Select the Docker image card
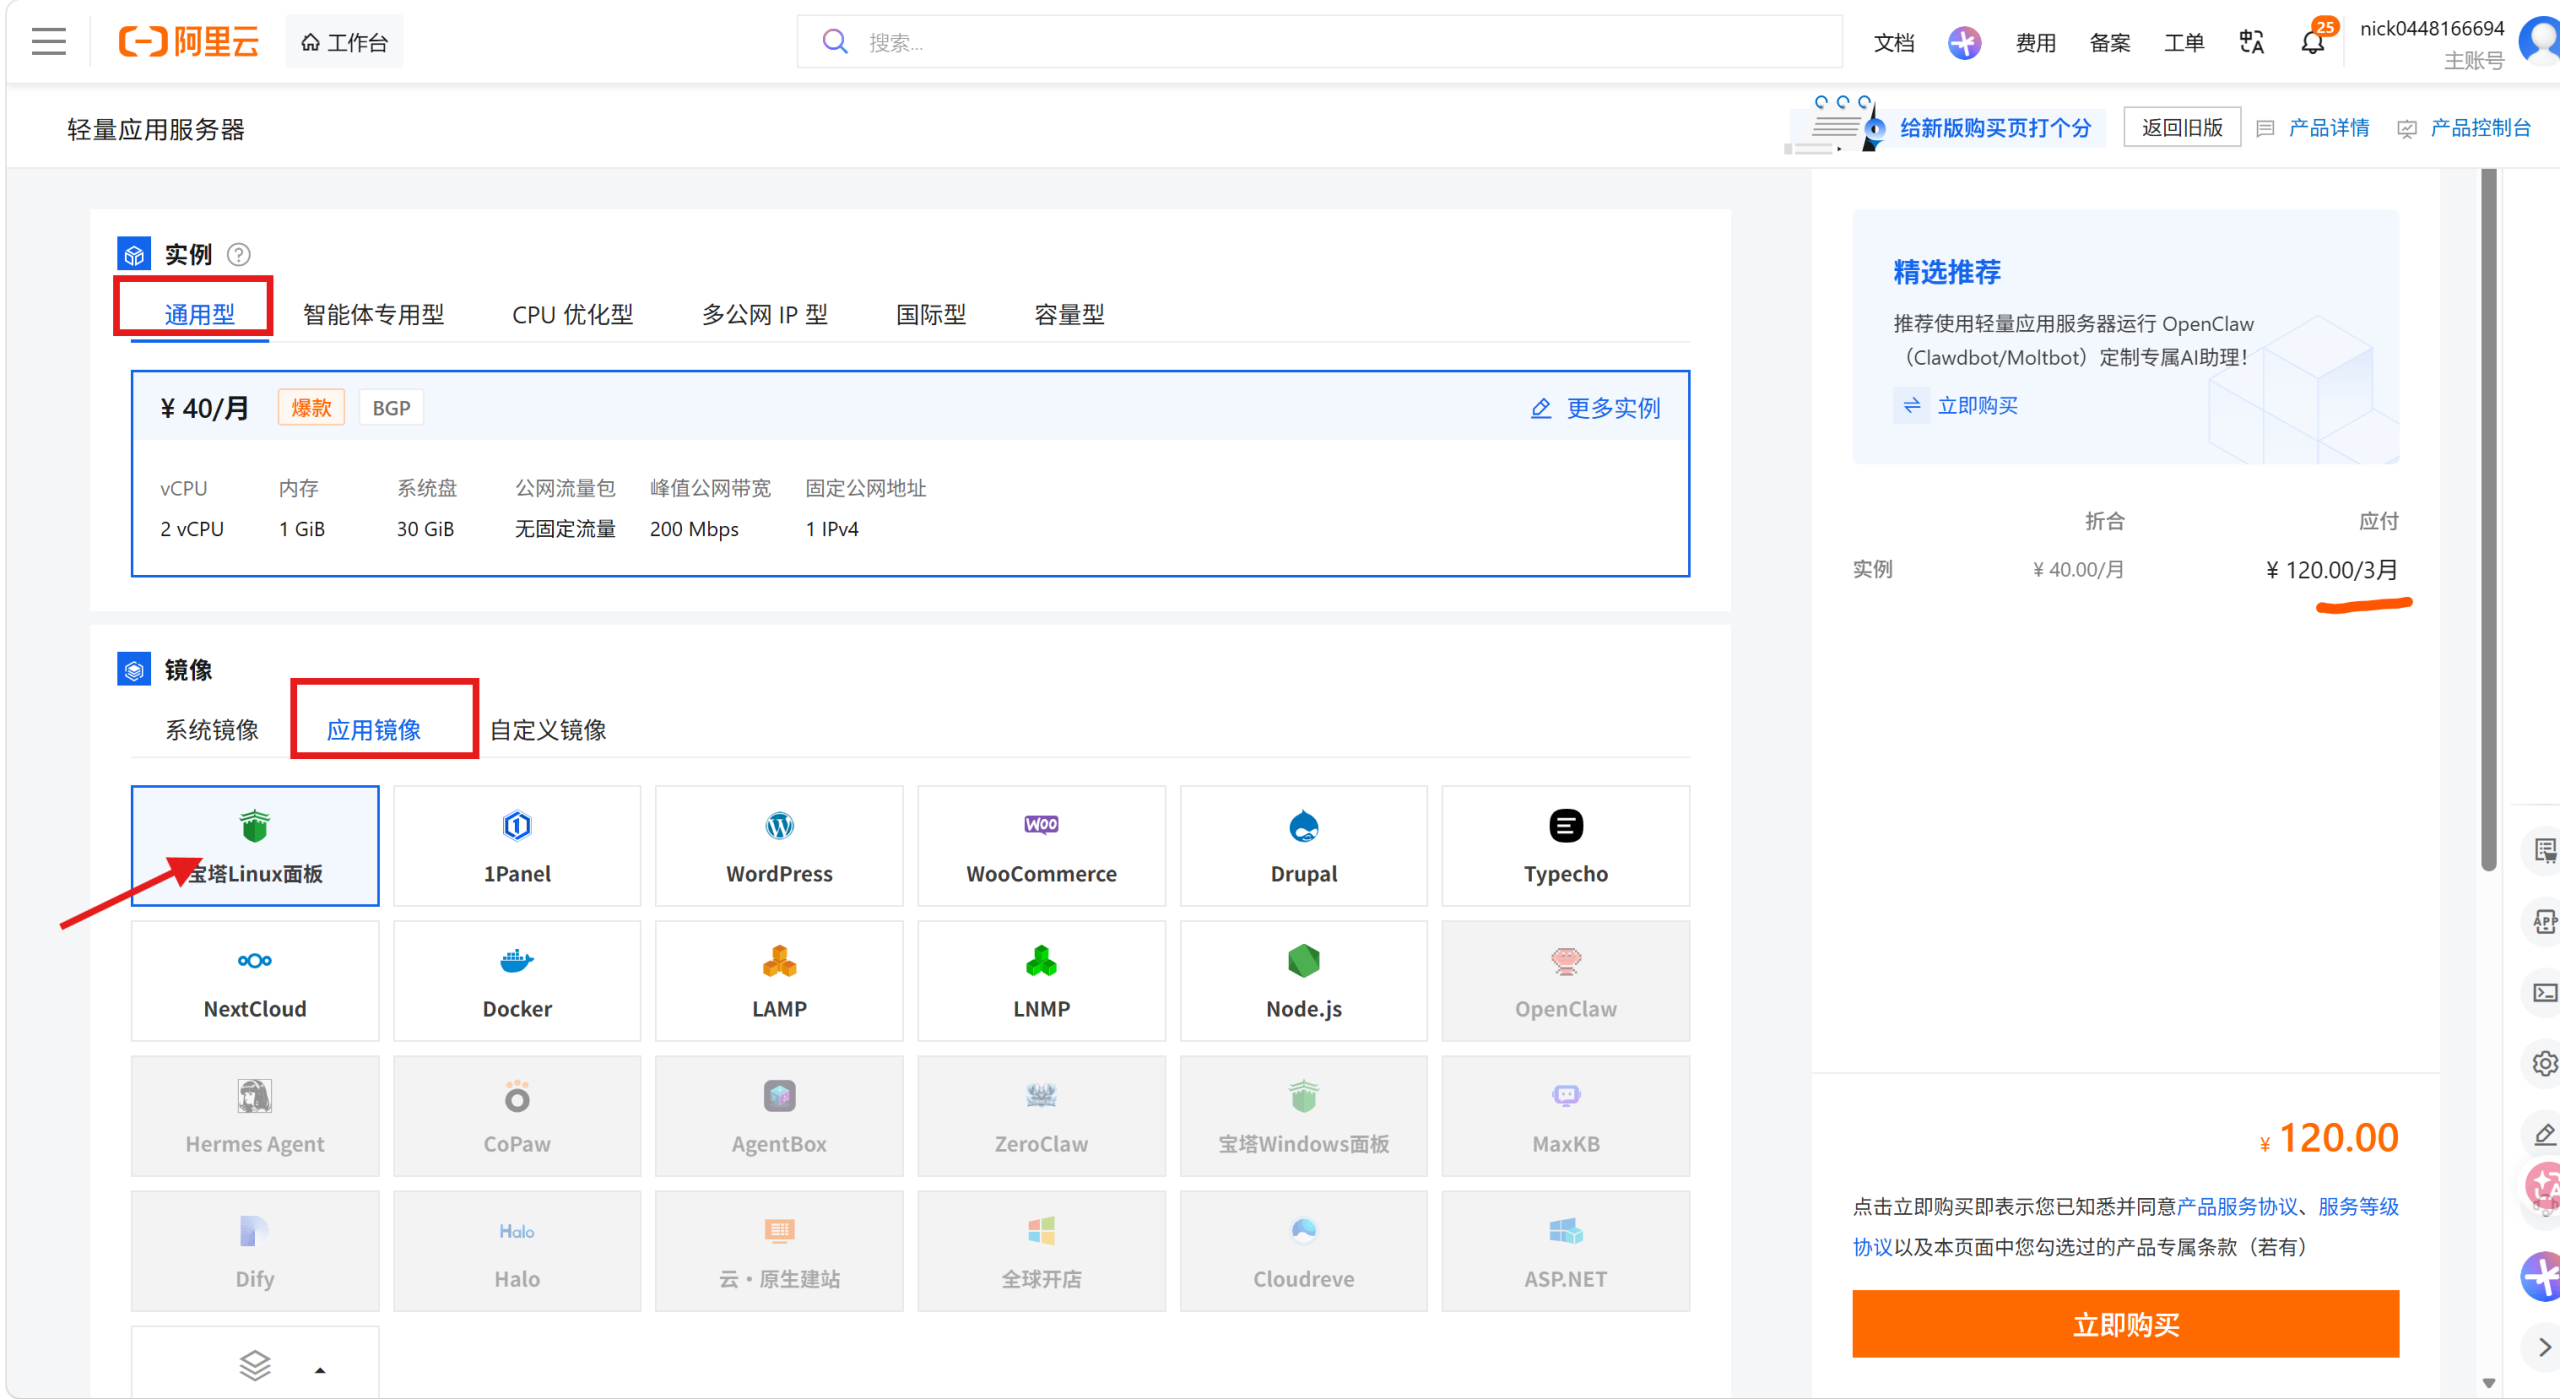The height and width of the screenshot is (1399, 2560). click(517, 981)
